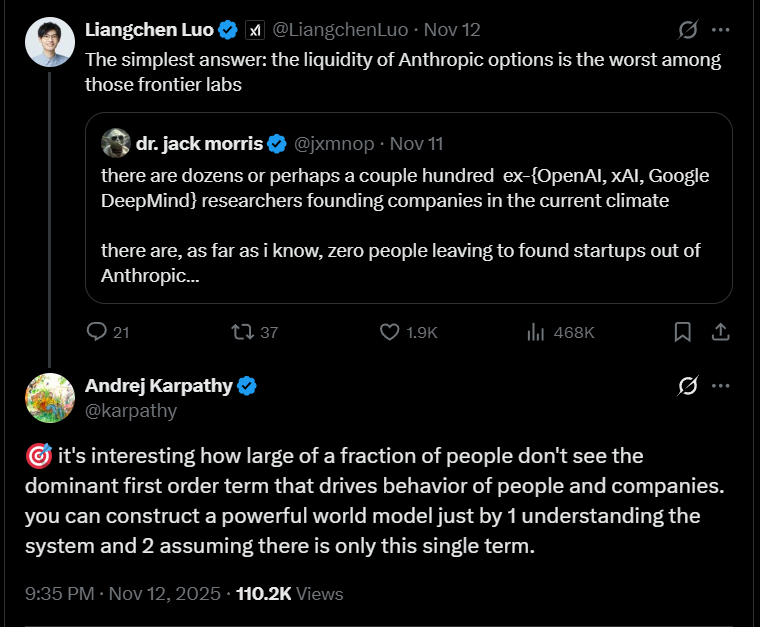Open Liangchen Luo's profile picture
The width and height of the screenshot is (760, 627).
click(50, 42)
